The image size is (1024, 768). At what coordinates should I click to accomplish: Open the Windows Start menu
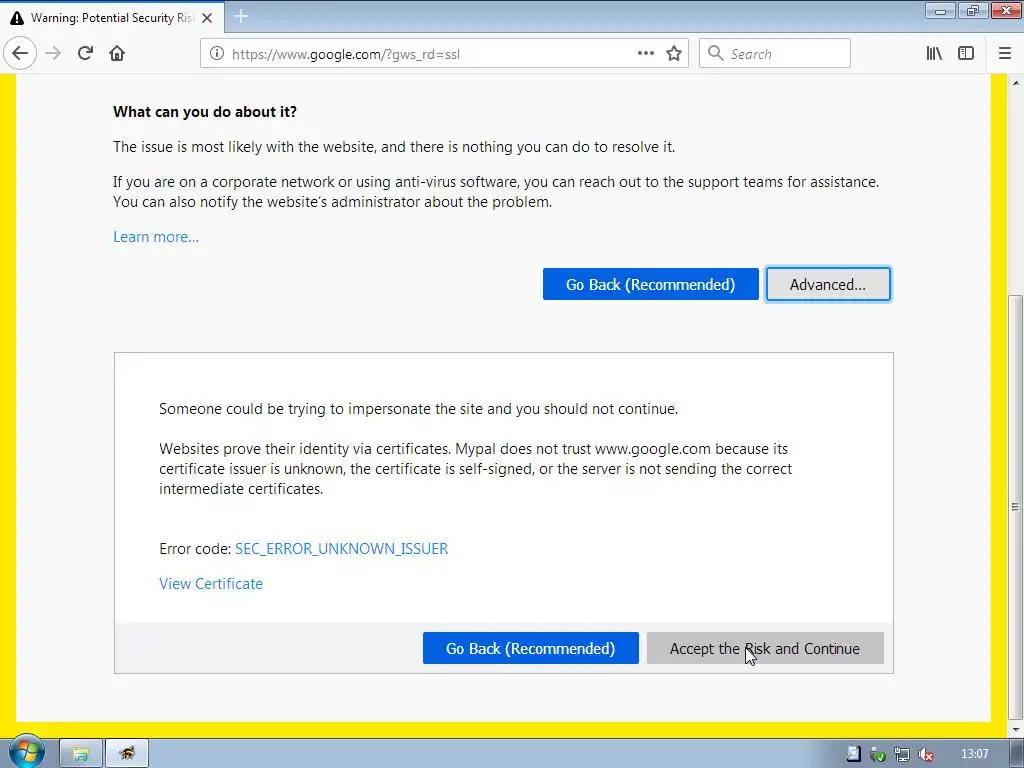[27, 753]
